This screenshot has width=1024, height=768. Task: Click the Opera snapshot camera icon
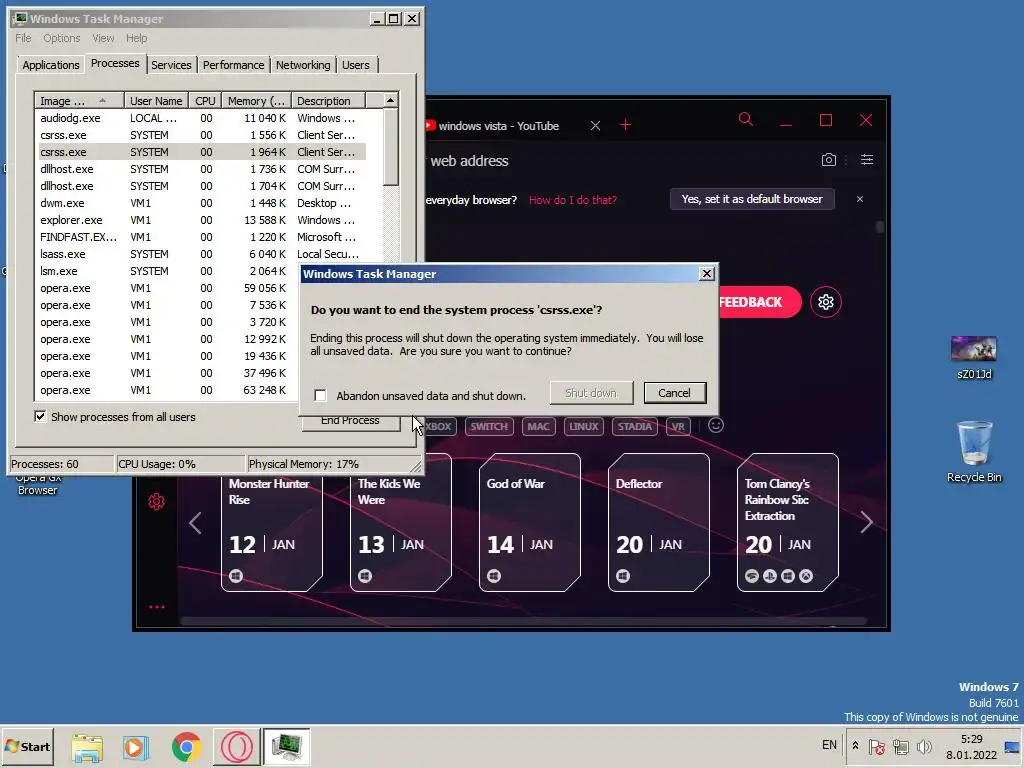(x=828, y=159)
